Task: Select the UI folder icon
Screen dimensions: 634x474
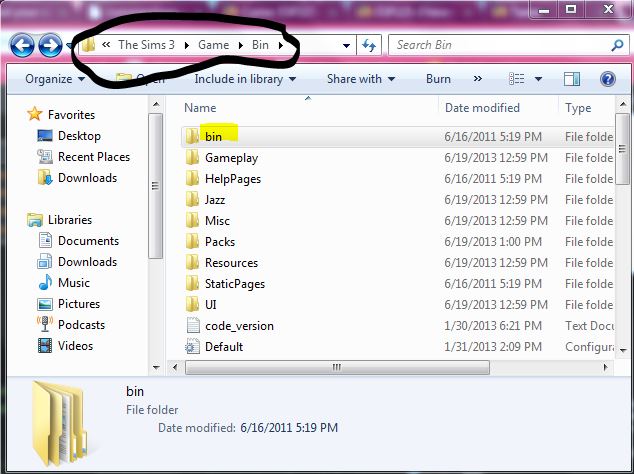Action: point(192,305)
